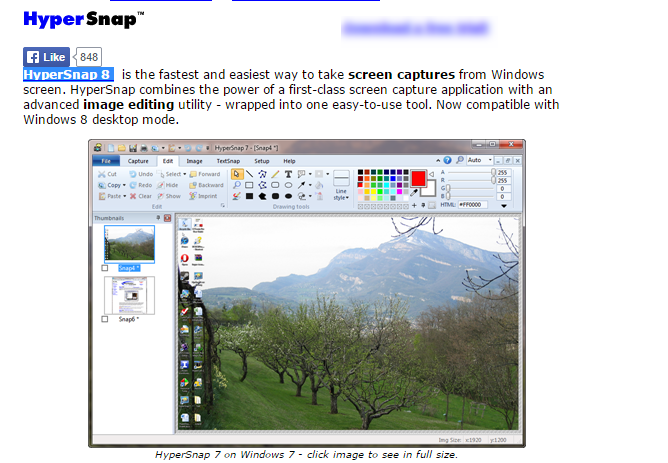668x463 pixels.
Task: Open the File tab in HyperSnap ribbon
Action: 106,161
